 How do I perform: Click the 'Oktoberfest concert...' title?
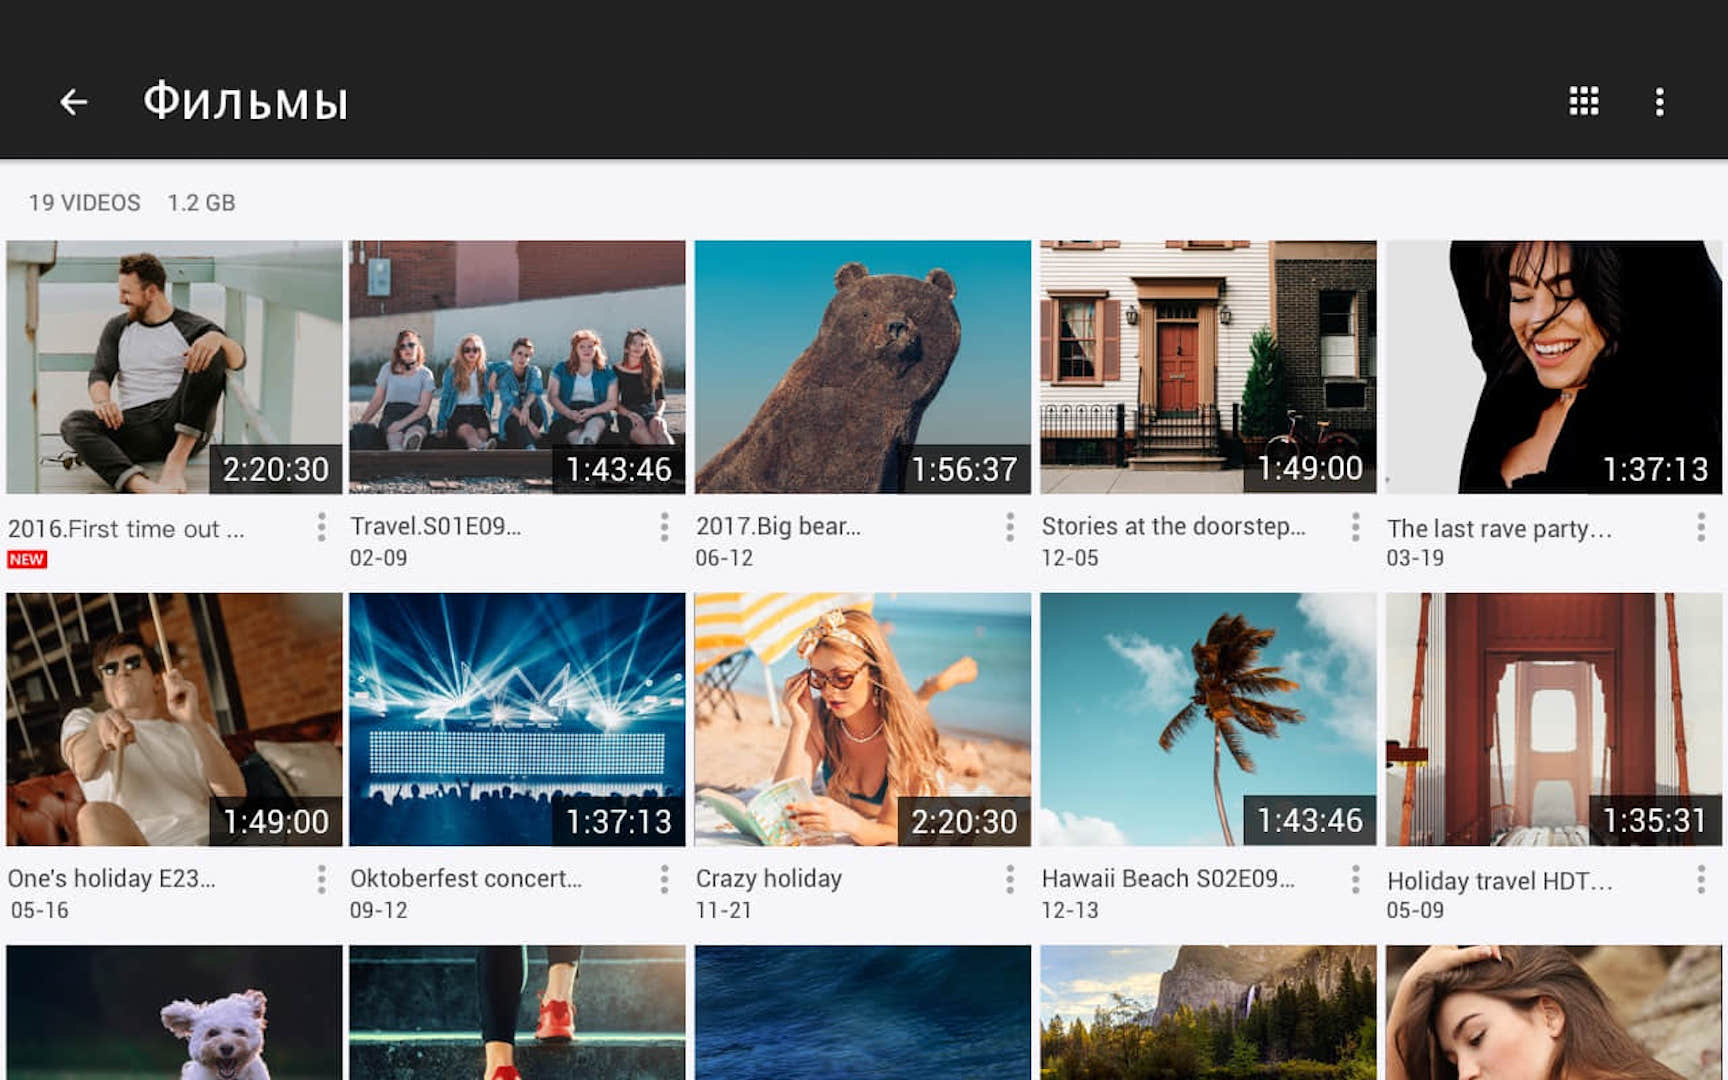(x=466, y=878)
